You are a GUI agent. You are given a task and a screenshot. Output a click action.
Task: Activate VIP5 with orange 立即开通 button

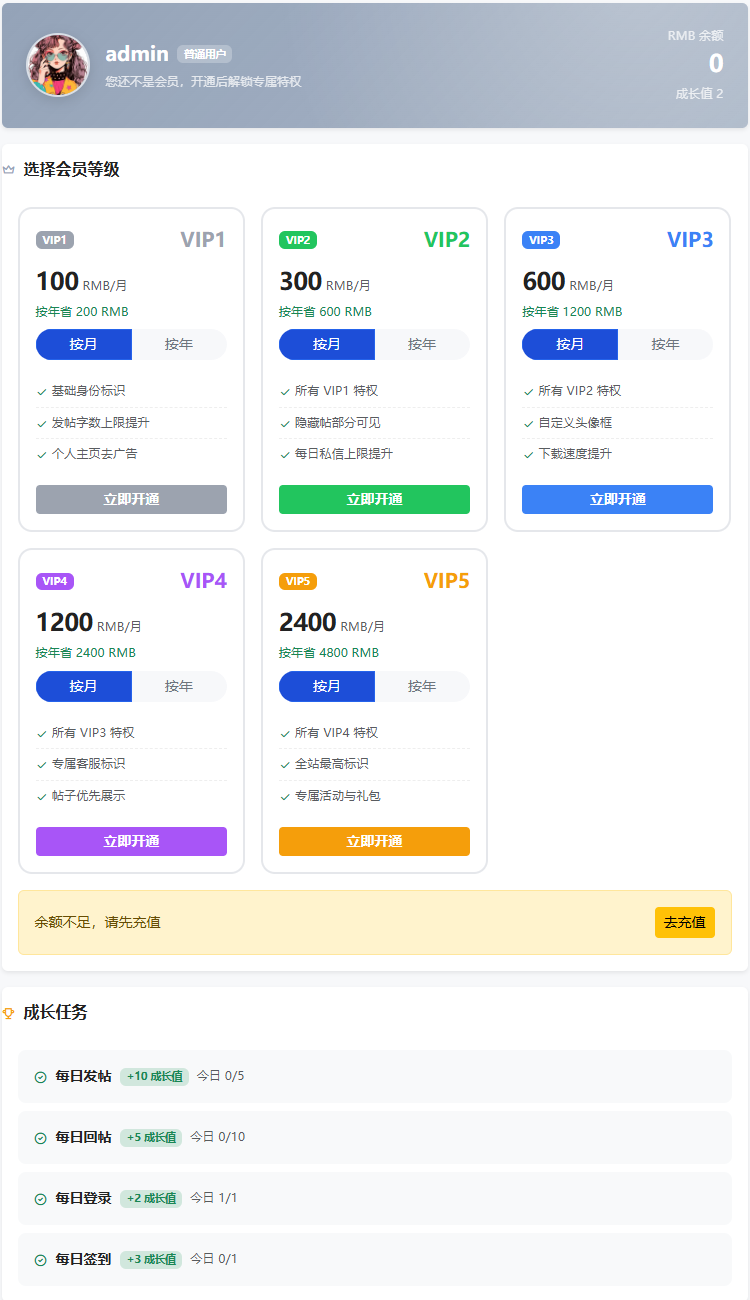click(x=374, y=841)
